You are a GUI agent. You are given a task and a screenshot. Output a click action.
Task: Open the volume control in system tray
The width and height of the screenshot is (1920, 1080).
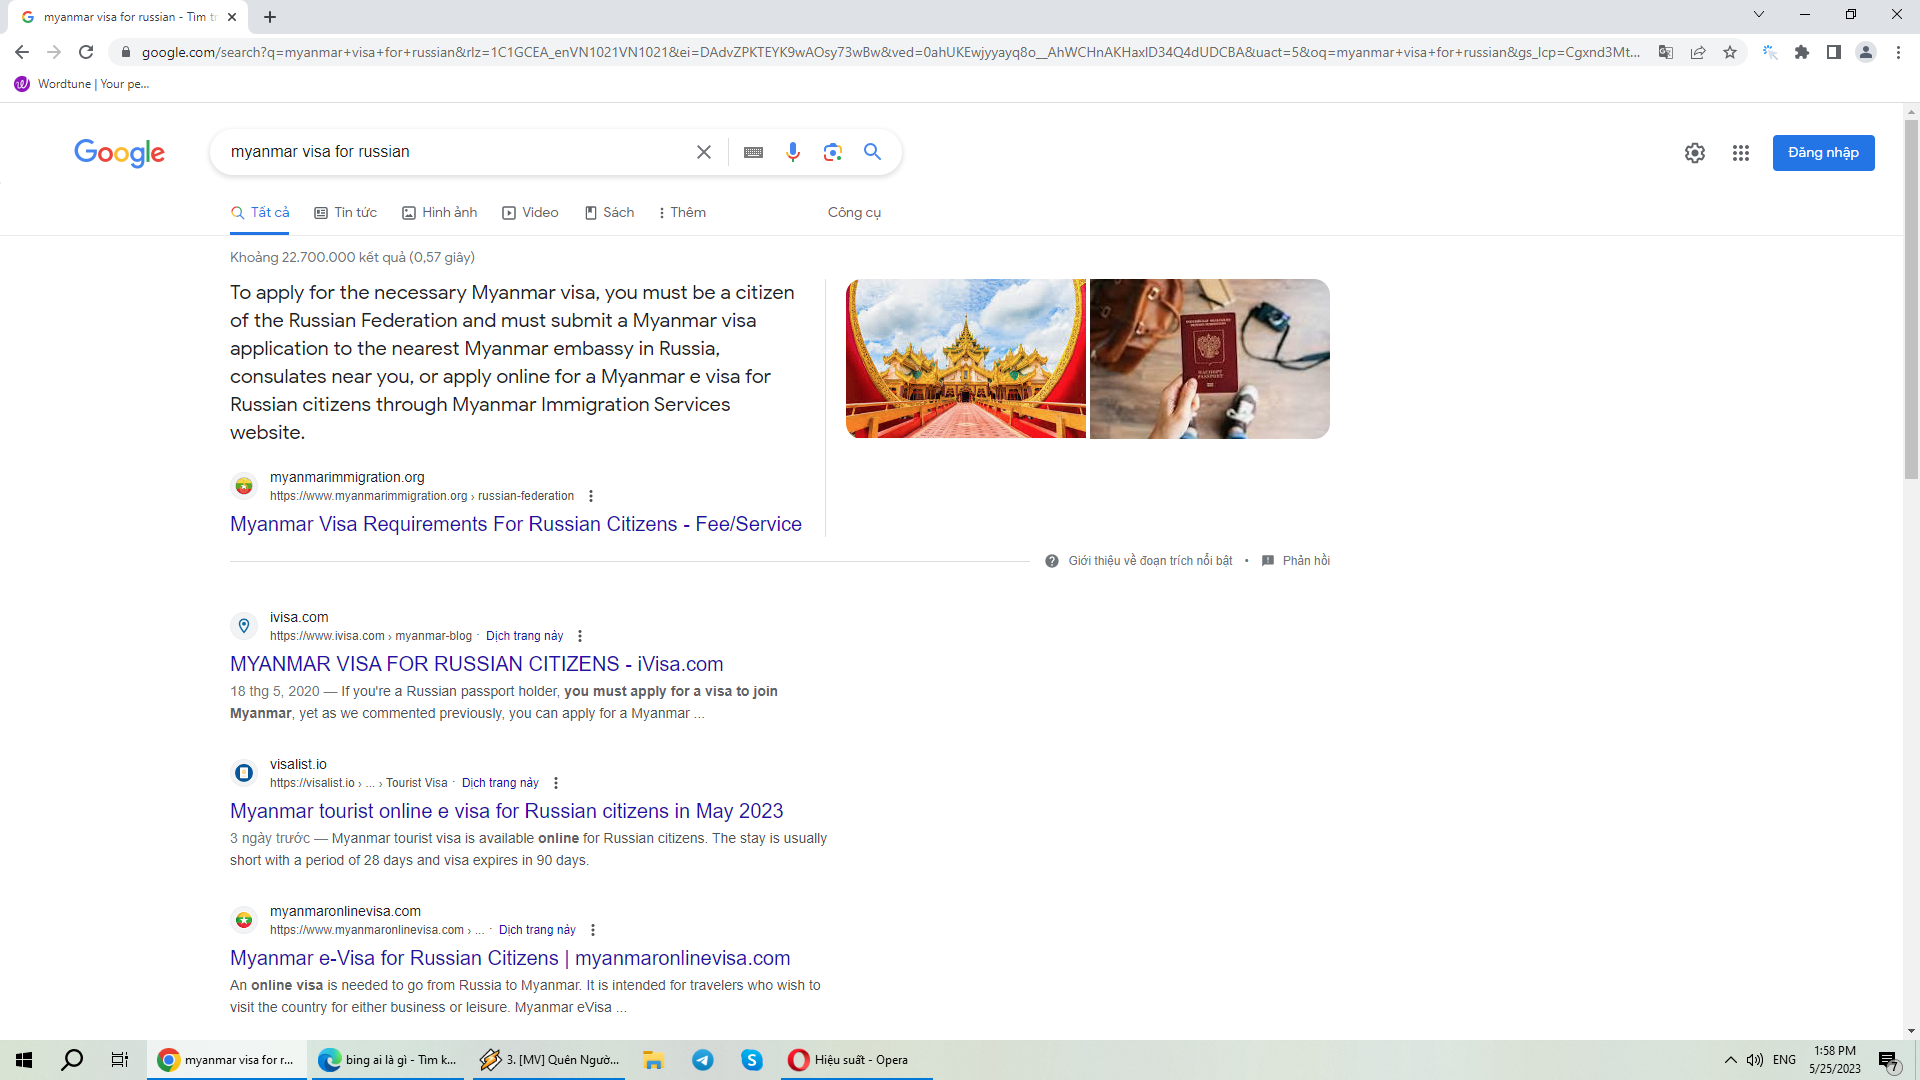[x=1755, y=1060]
